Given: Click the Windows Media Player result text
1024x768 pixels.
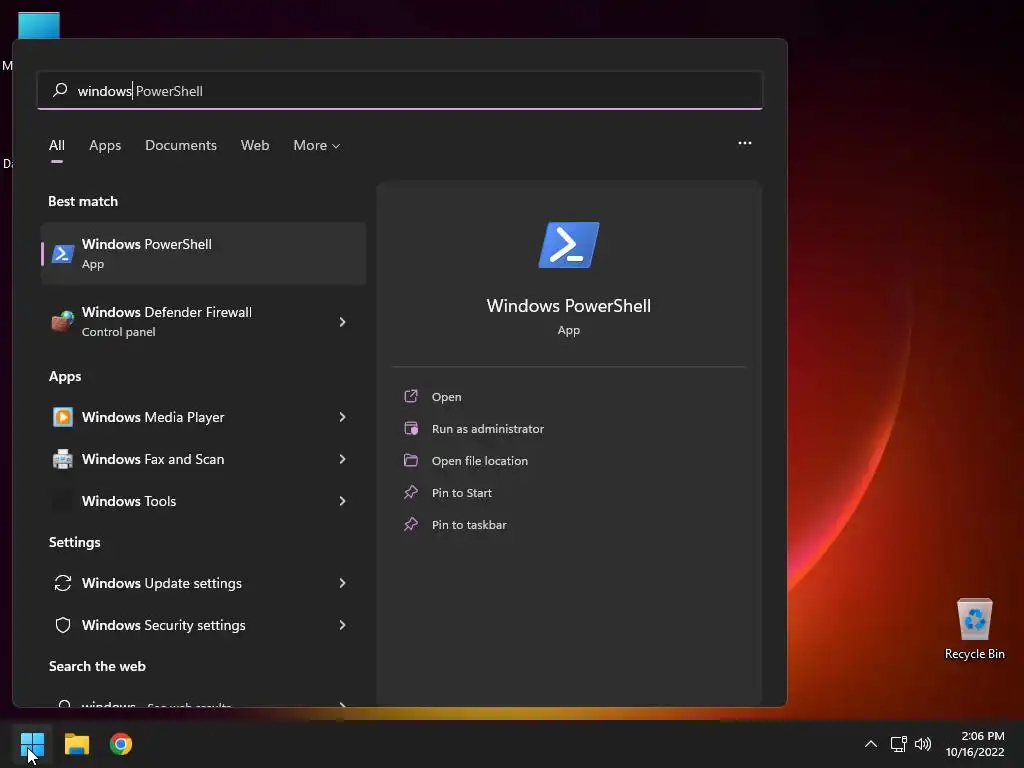Looking at the screenshot, I should [x=153, y=417].
